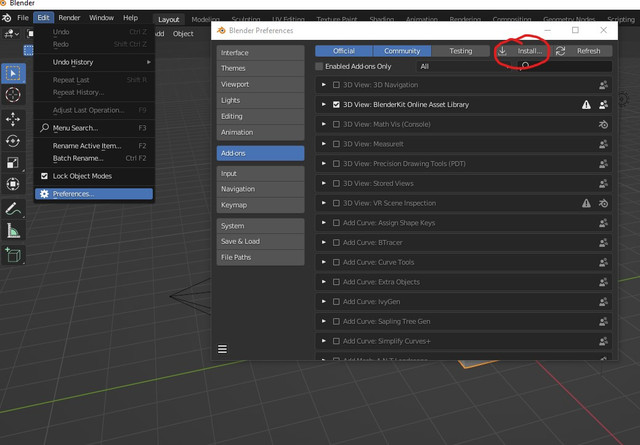
Task: Toggle Enabled Add-ons Only checkbox
Action: point(319,66)
